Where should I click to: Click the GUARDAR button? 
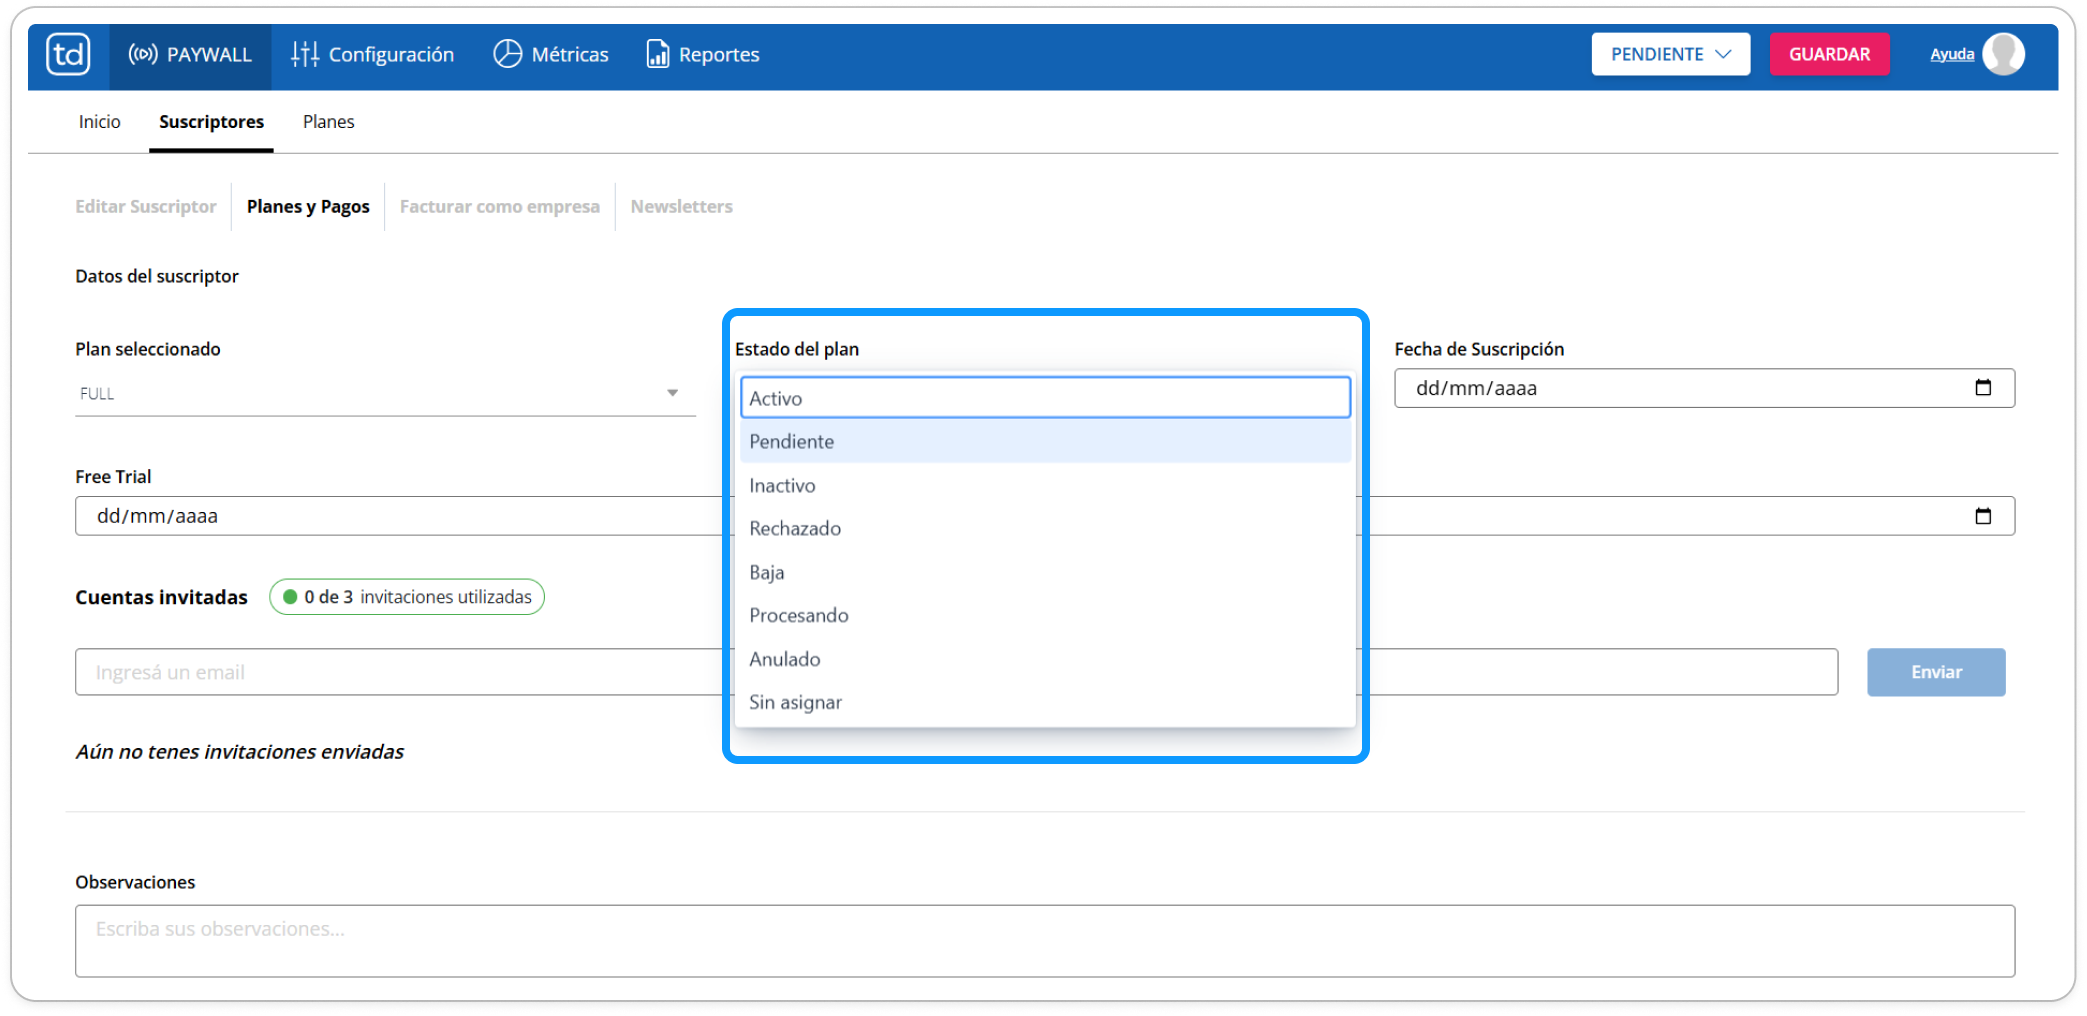[1829, 54]
